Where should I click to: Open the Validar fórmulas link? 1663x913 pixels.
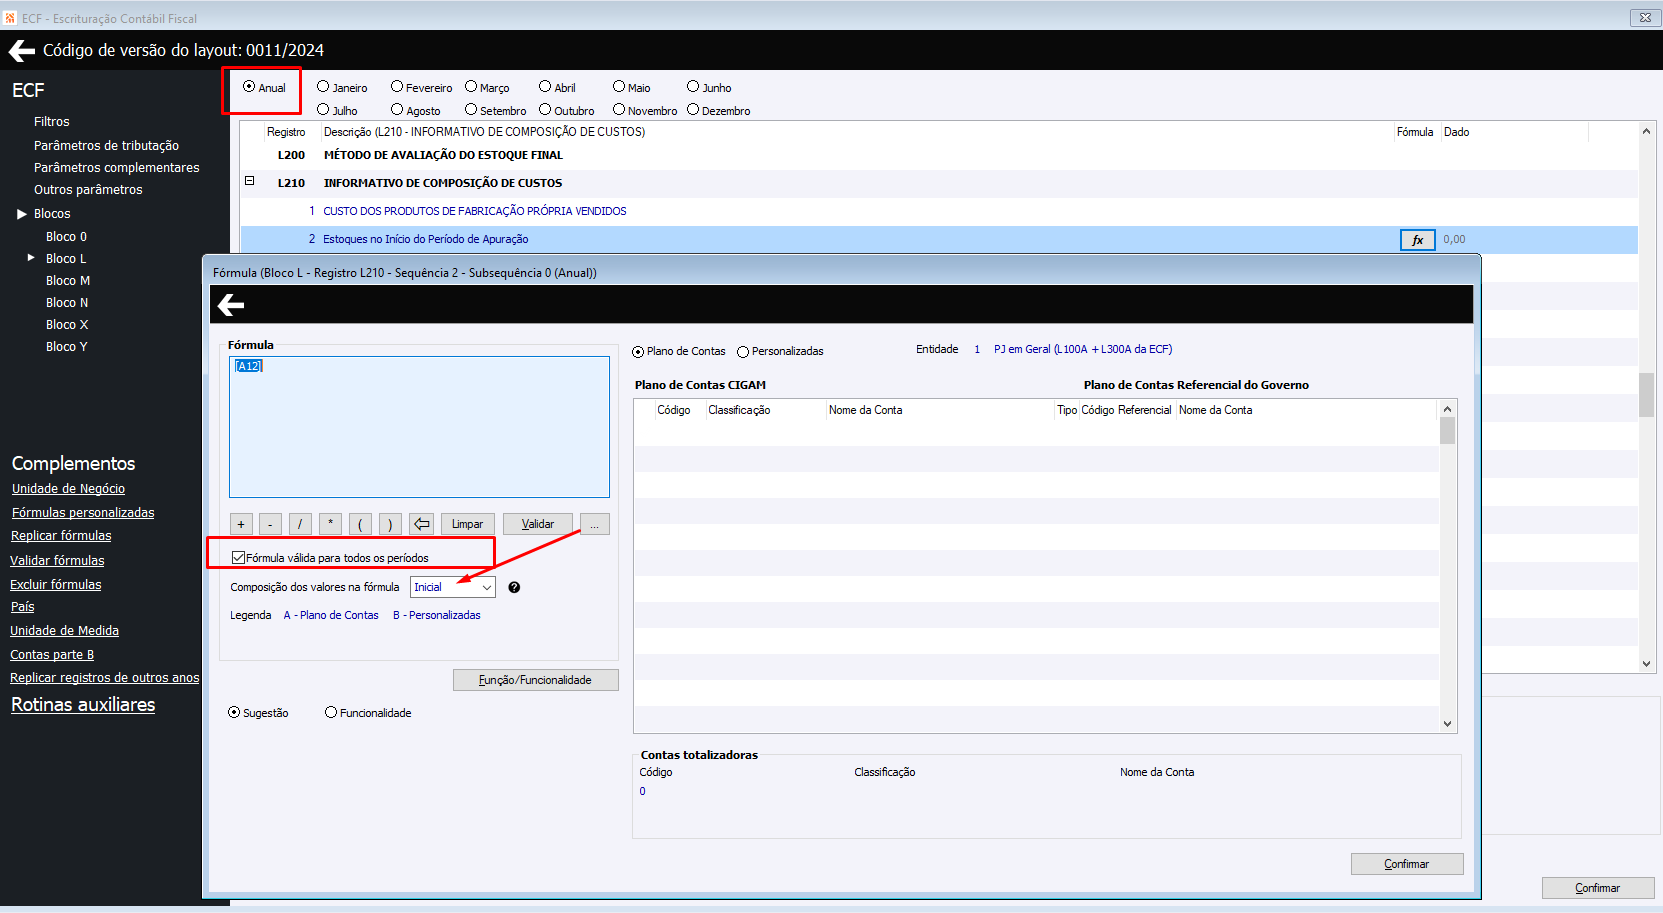[57, 561]
